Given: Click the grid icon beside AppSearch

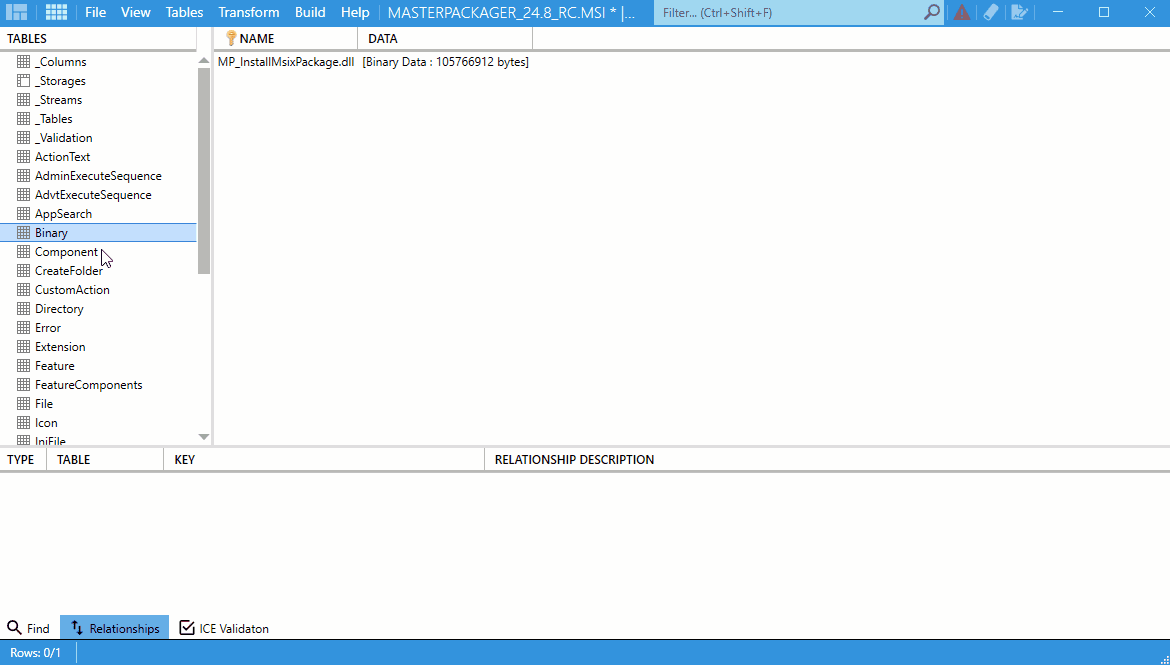Looking at the screenshot, I should pos(24,213).
